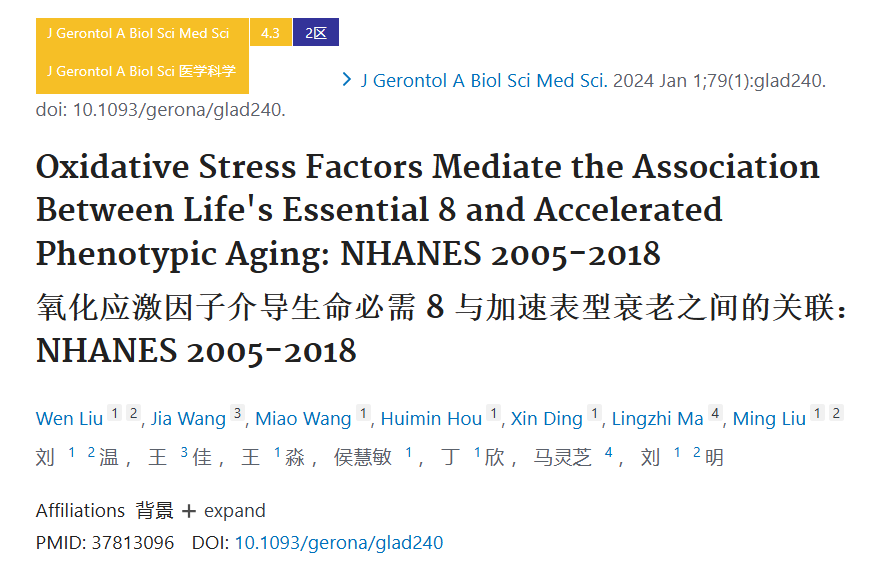The image size is (883, 572).
Task: Open the J Gerontol A Biol Sci Med Sci citation link
Action: tap(484, 81)
